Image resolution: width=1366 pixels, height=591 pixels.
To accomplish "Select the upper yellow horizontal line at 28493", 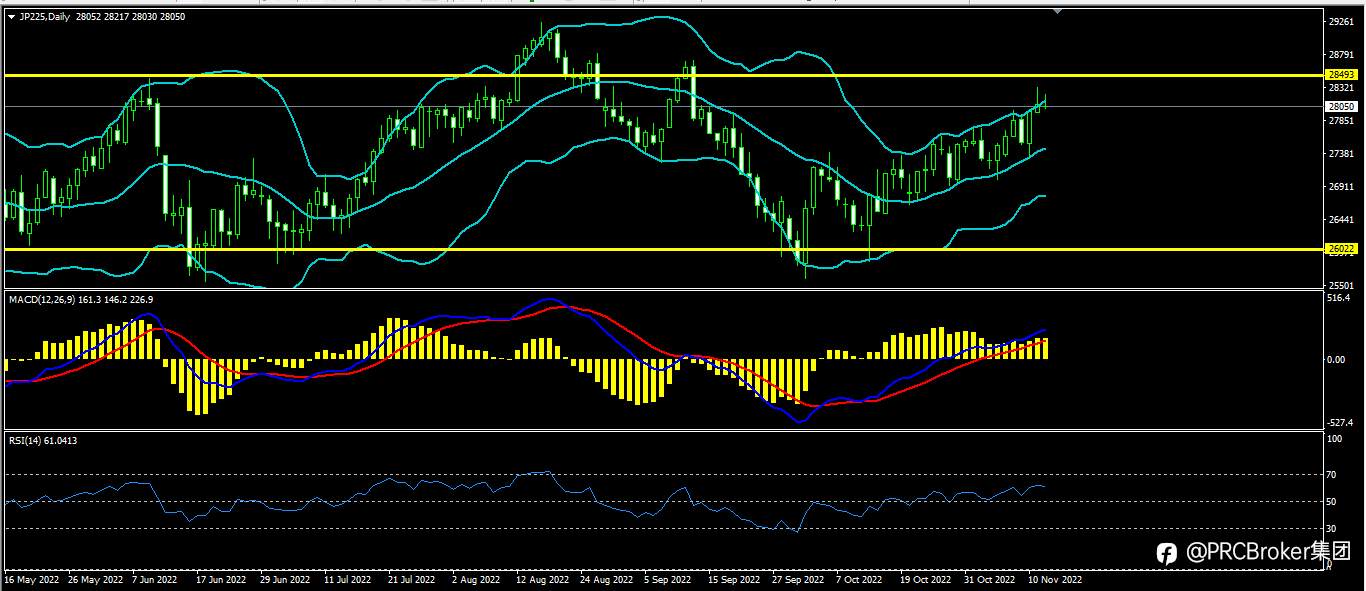I will tap(662, 75).
